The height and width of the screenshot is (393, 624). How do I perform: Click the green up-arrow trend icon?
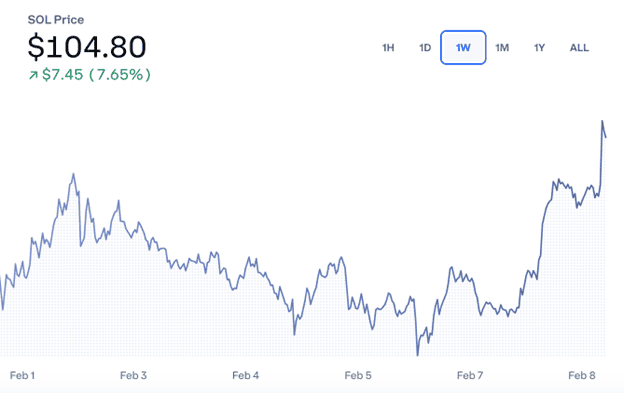pyautogui.click(x=33, y=75)
